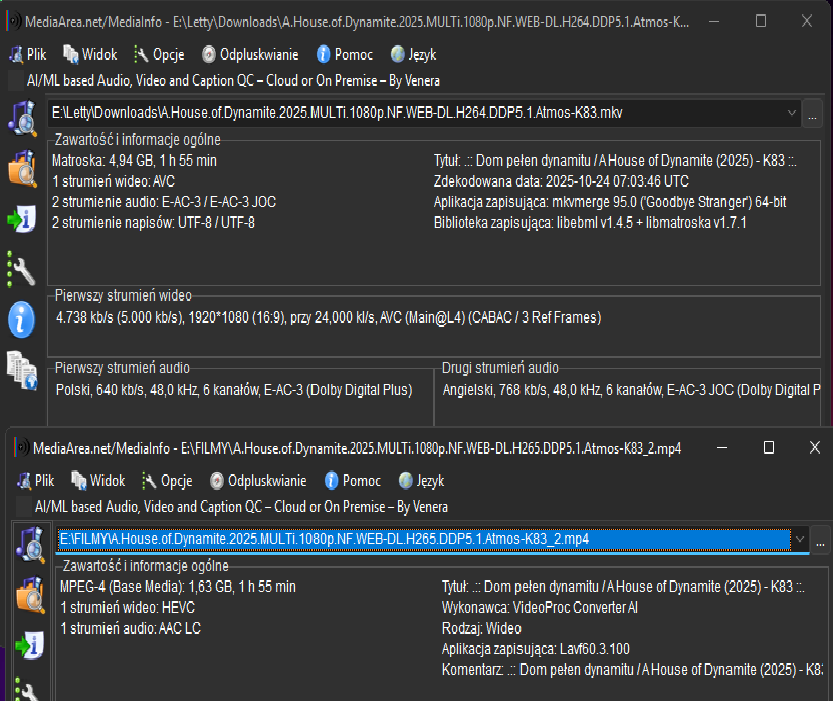Click the green export icon in the lower window

(x=29, y=645)
